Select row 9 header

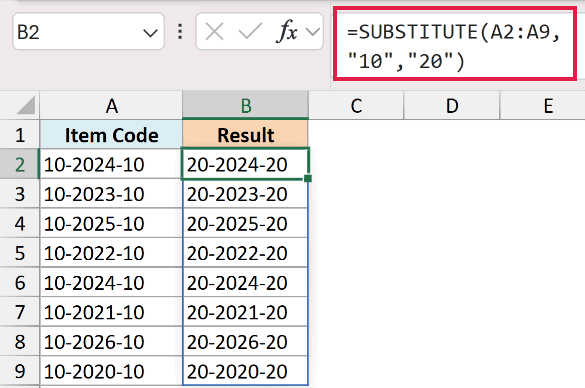(x=20, y=371)
